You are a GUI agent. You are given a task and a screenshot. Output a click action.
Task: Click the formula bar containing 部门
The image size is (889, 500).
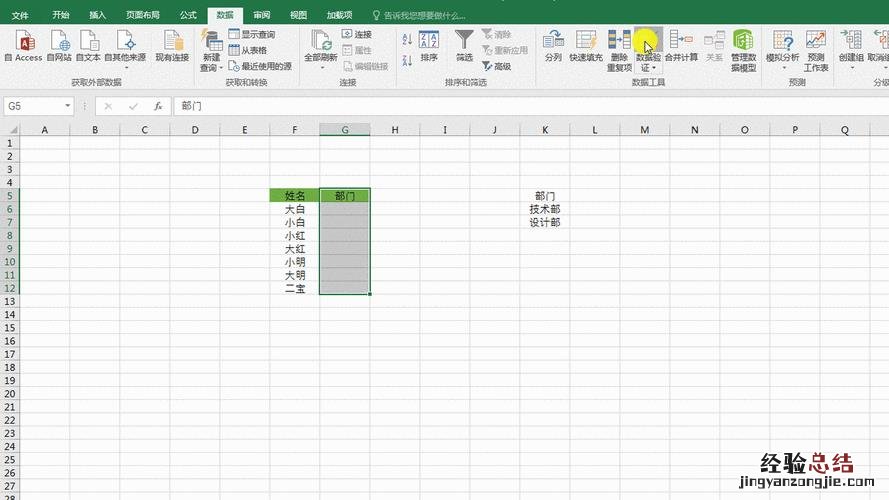pos(500,106)
